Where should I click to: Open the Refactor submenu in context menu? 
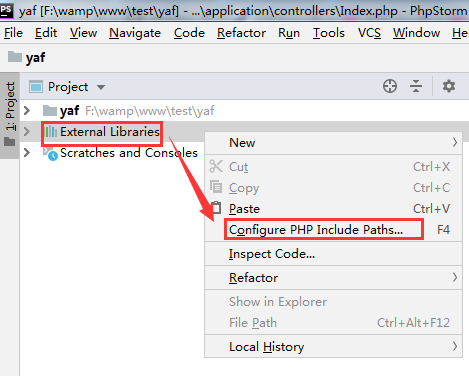(333, 278)
